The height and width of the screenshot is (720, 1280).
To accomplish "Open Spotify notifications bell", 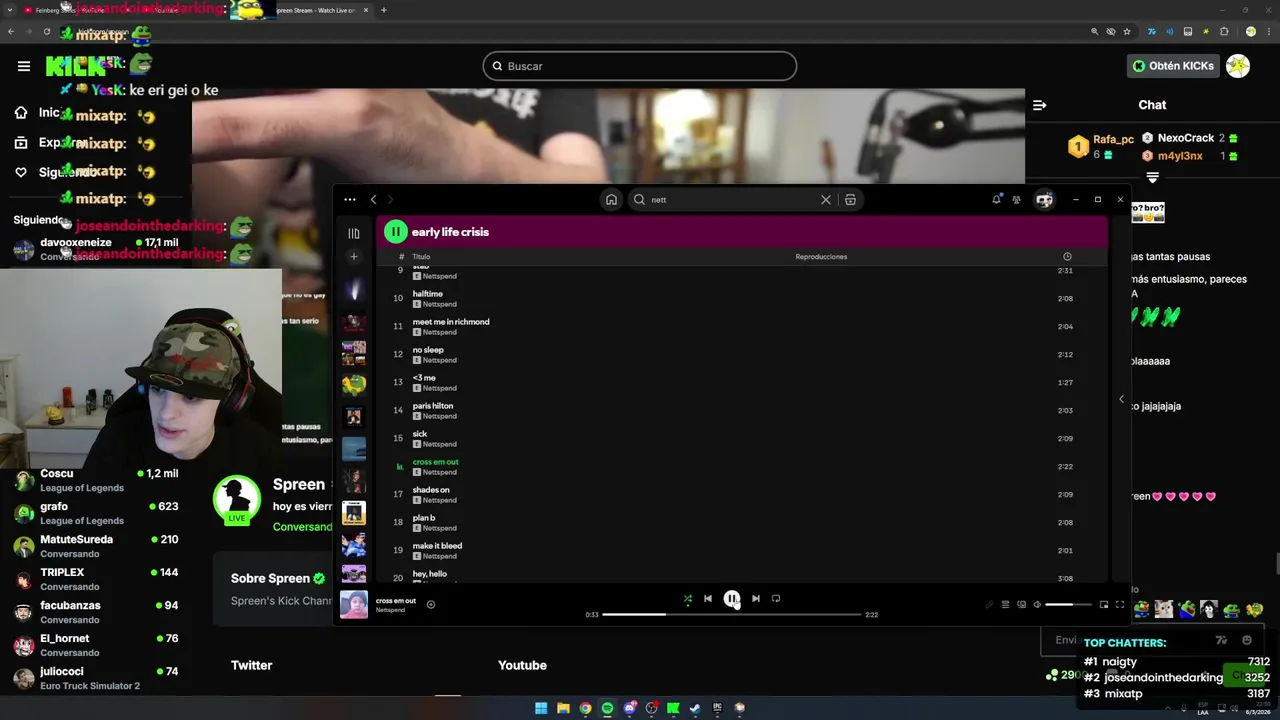I will (996, 200).
